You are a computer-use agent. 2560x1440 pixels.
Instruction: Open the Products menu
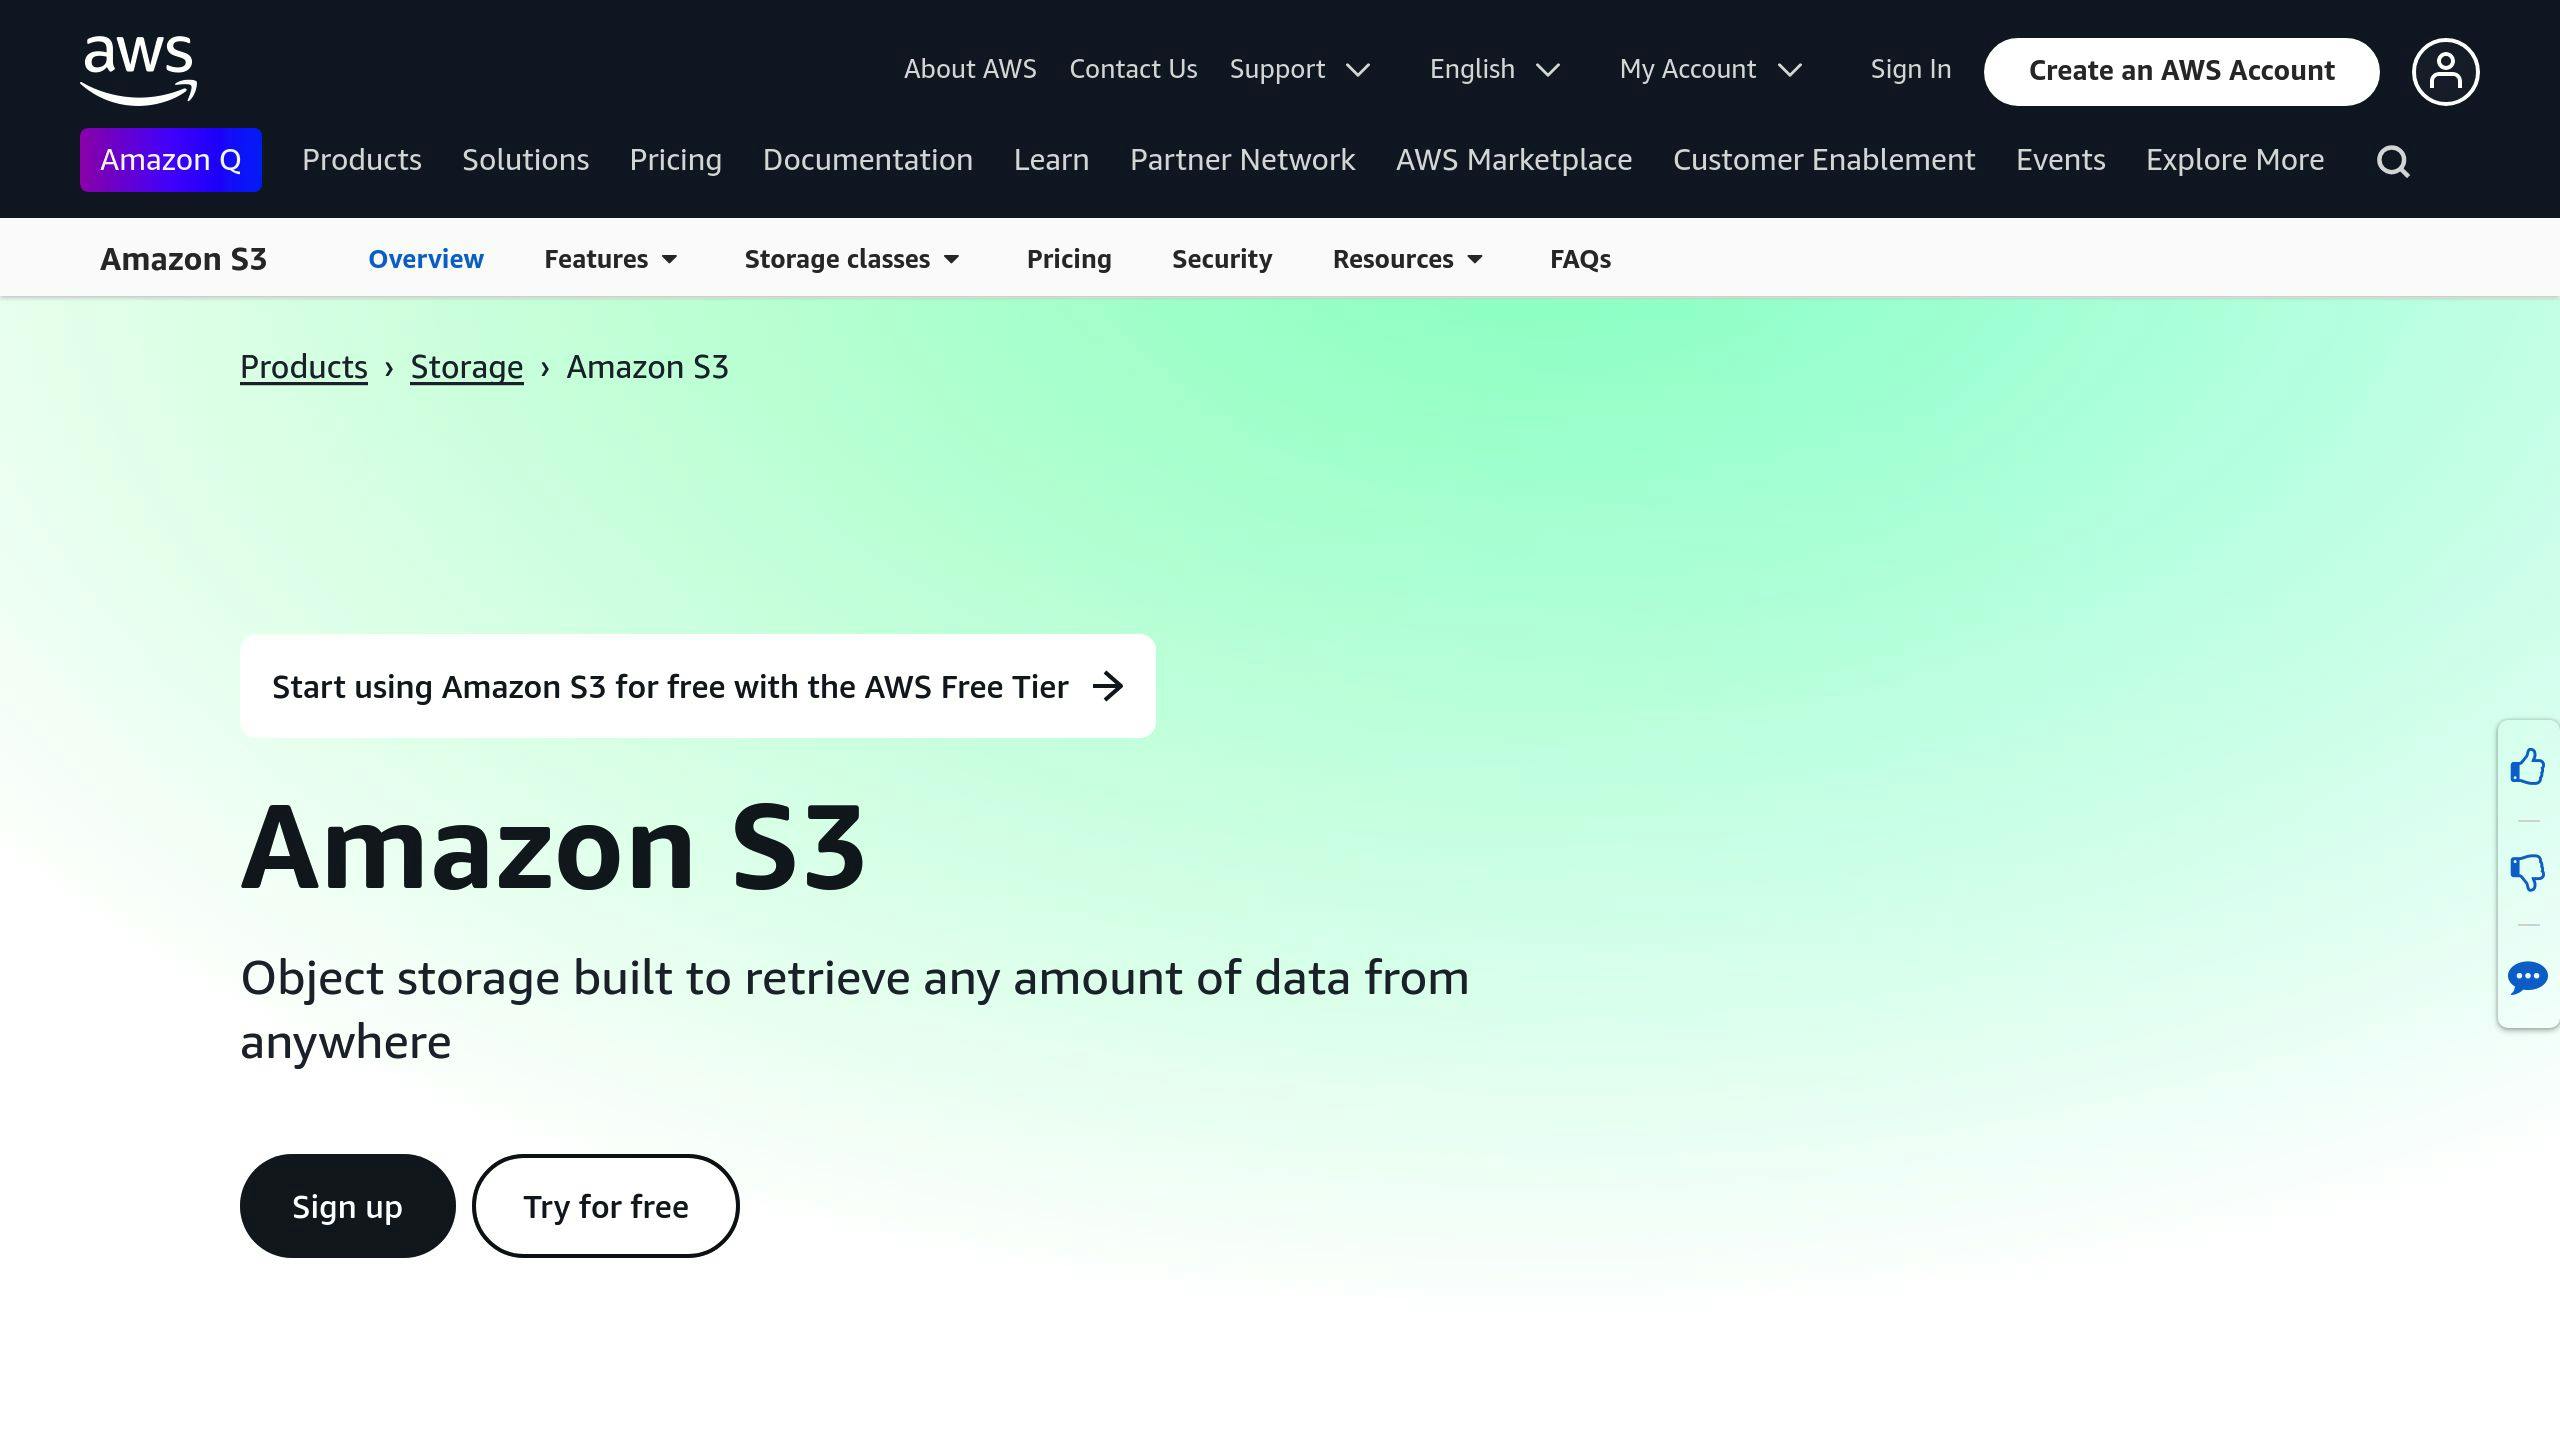click(x=362, y=160)
